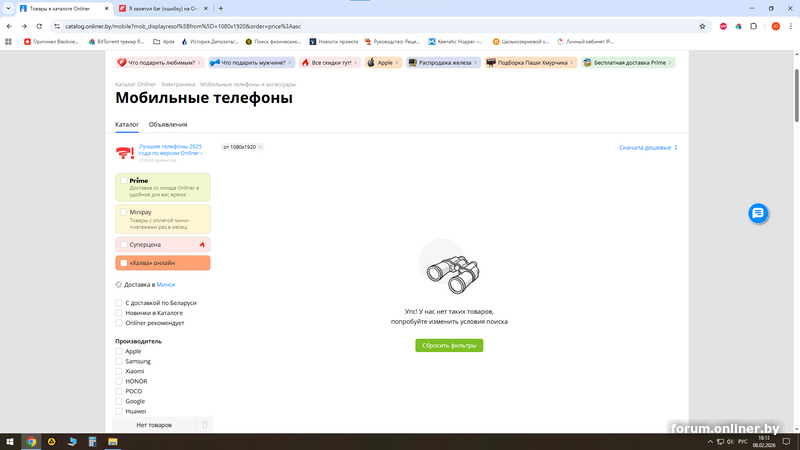Screen dimensions: 800x450
Task: Select Apple manufacturer checkbox
Action: [118, 351]
